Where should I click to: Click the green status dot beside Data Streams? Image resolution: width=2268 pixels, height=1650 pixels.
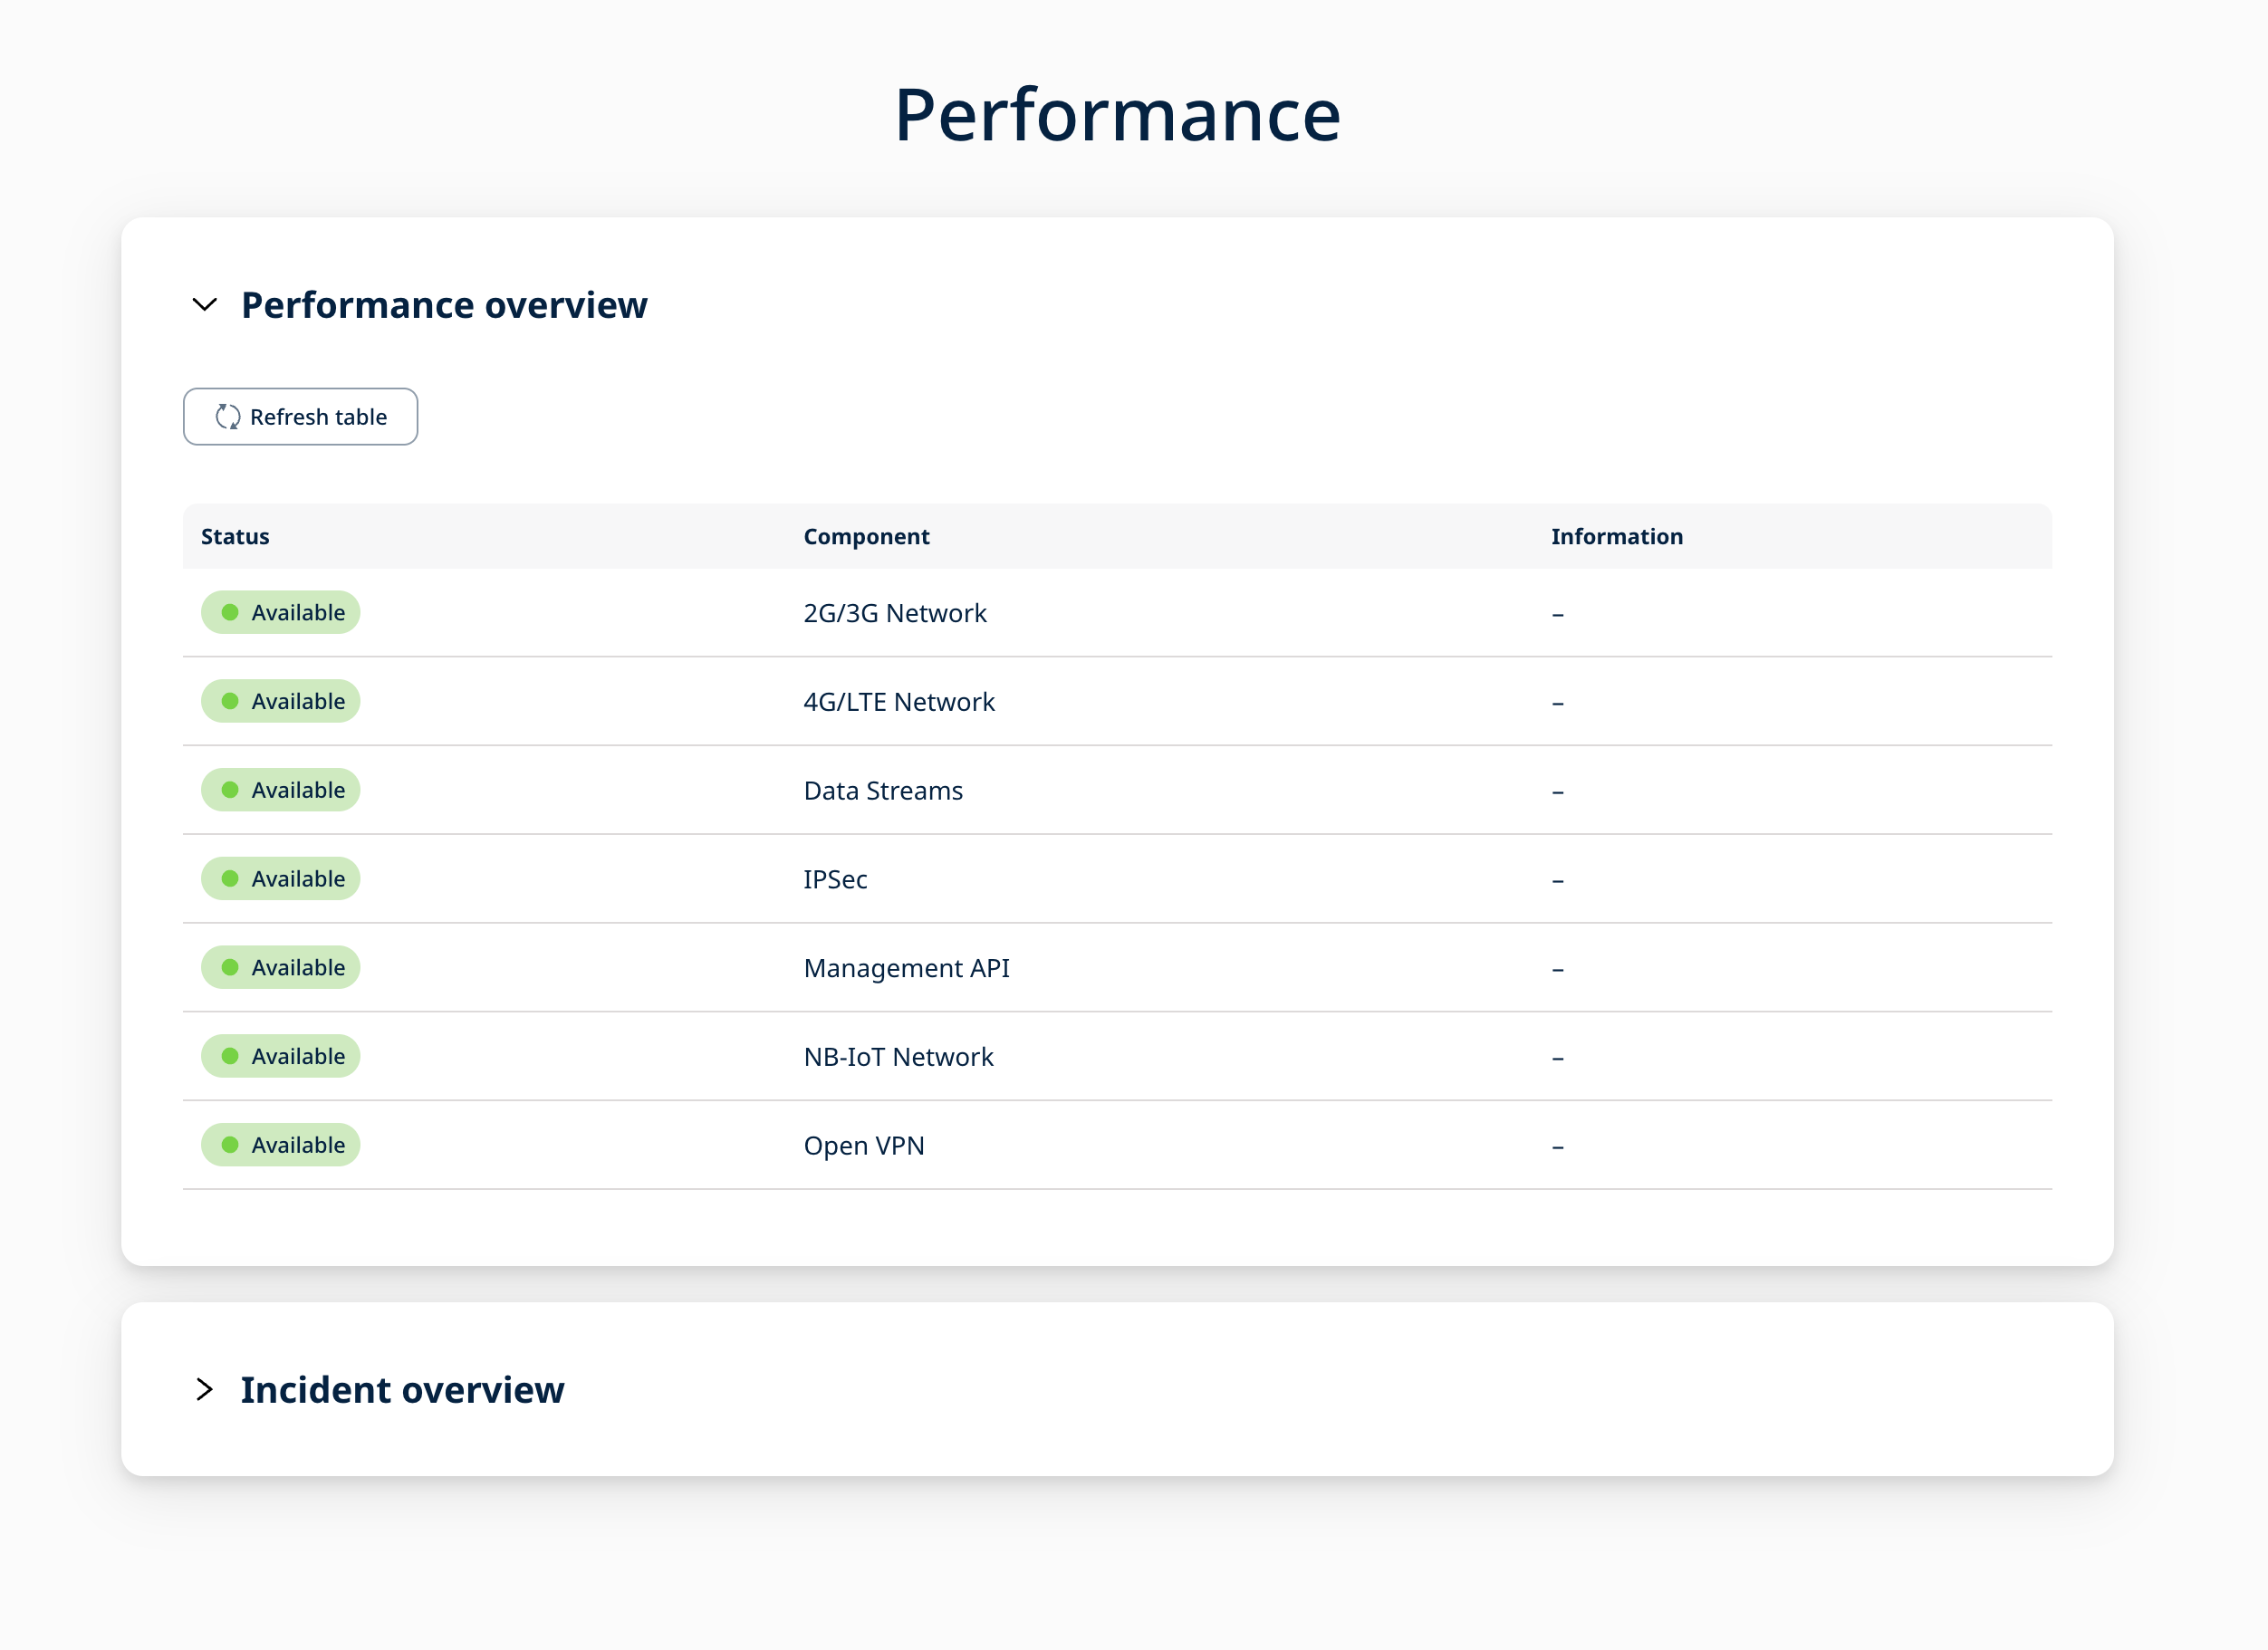pyautogui.click(x=231, y=790)
